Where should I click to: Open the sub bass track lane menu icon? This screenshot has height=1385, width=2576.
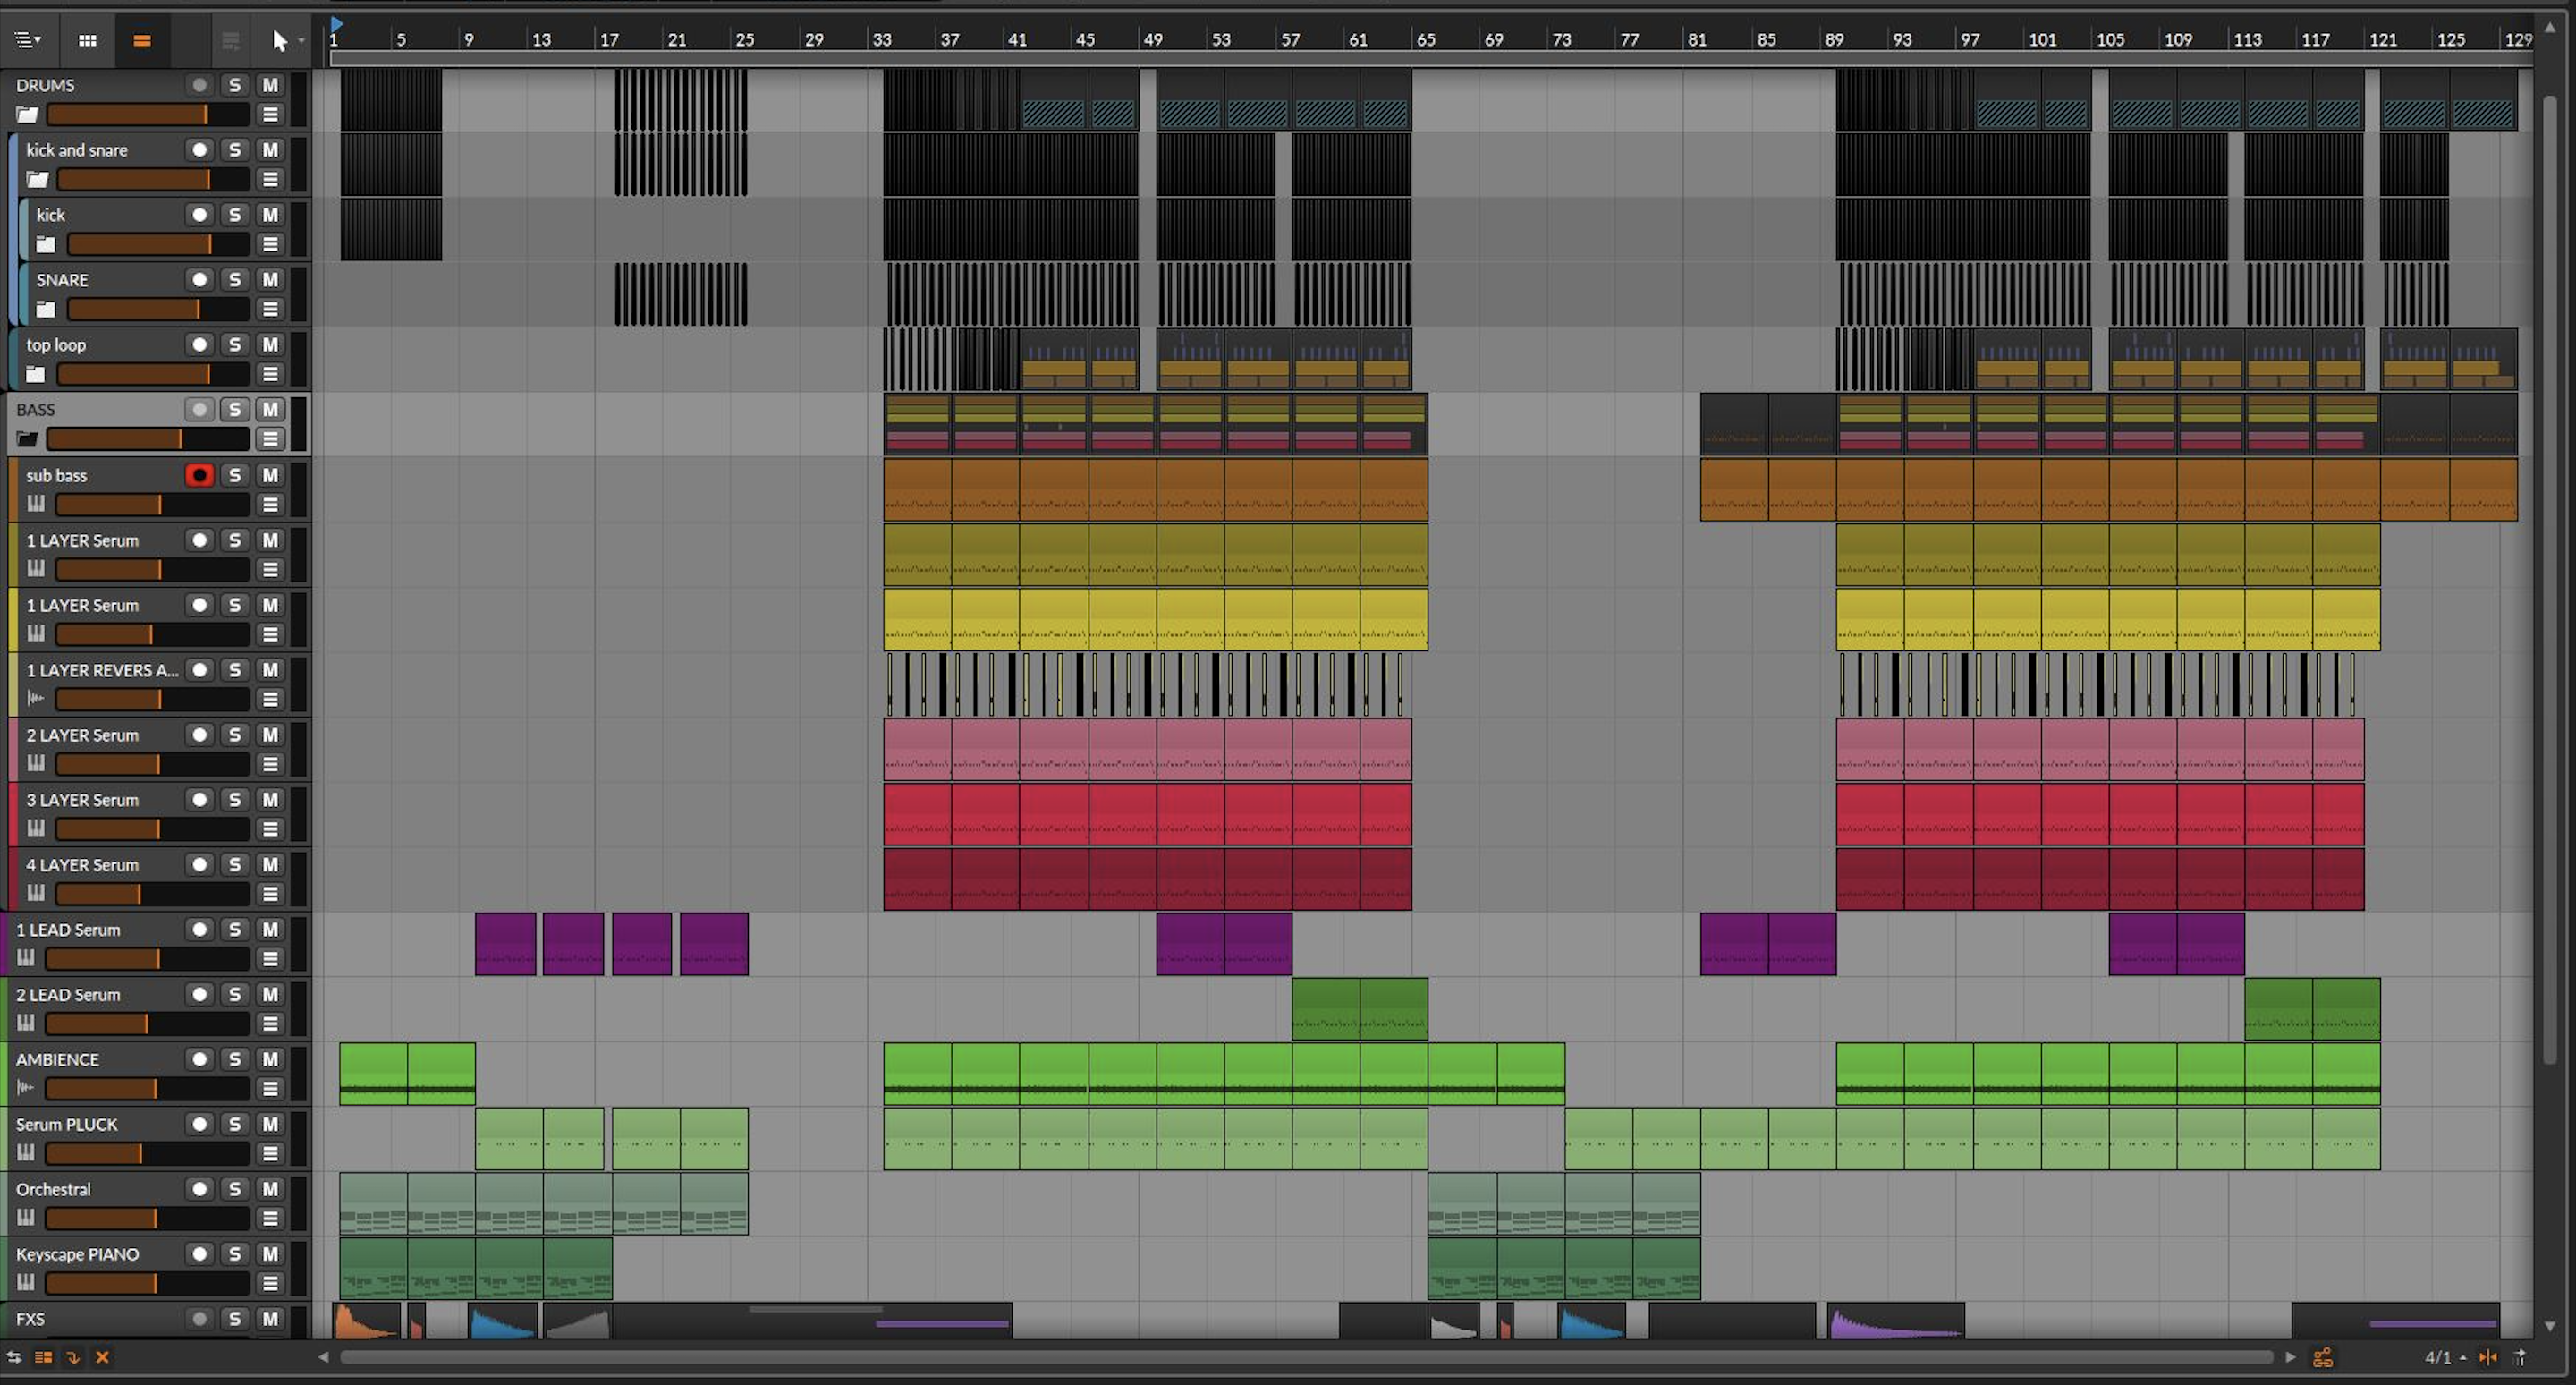coord(270,505)
